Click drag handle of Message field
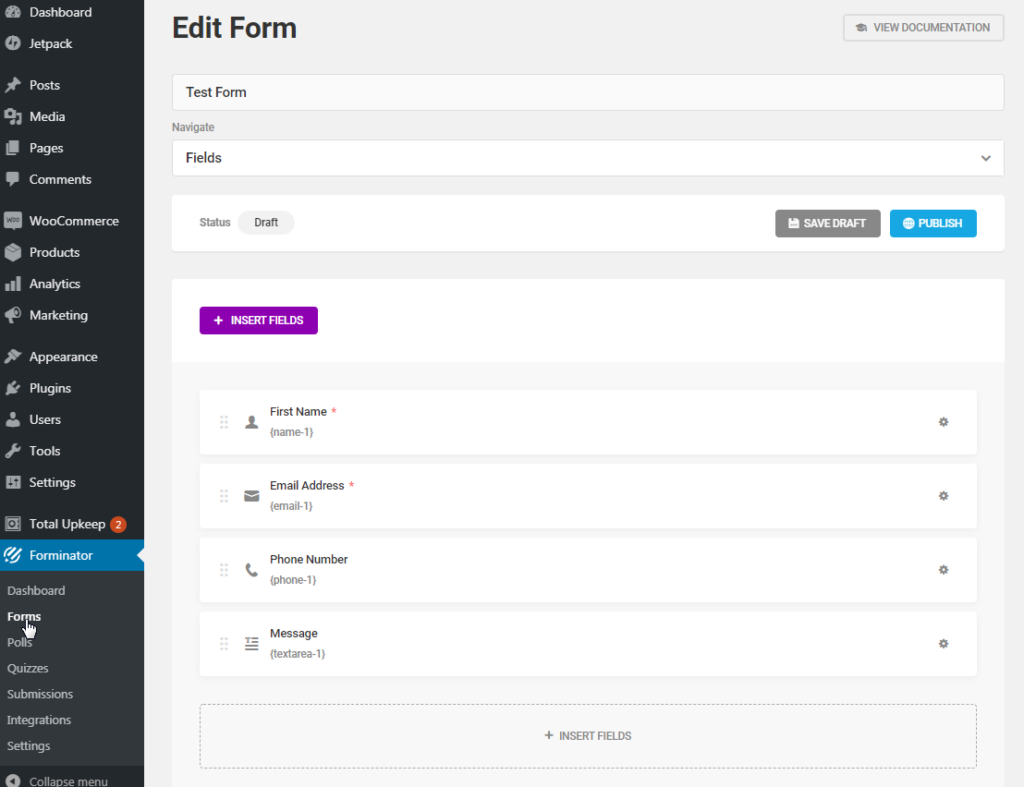This screenshot has height=787, width=1024. 224,644
